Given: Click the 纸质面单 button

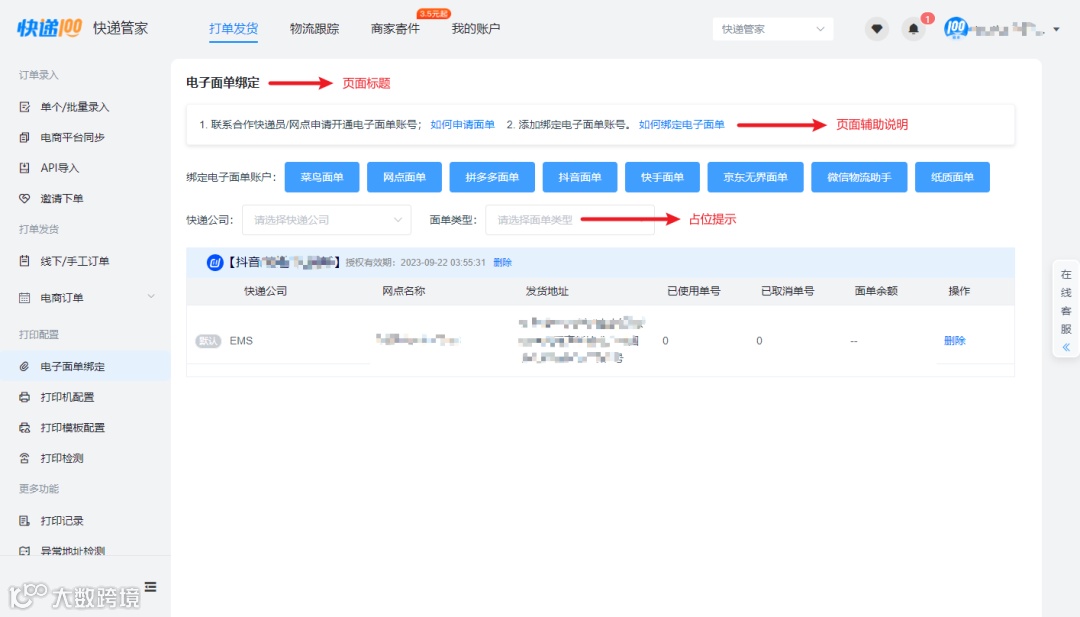Looking at the screenshot, I should pos(952,177).
